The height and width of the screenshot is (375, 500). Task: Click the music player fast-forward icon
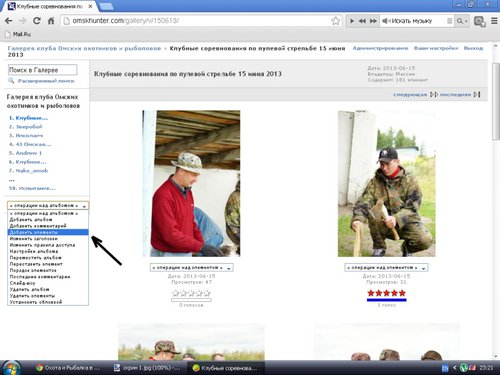(373, 21)
